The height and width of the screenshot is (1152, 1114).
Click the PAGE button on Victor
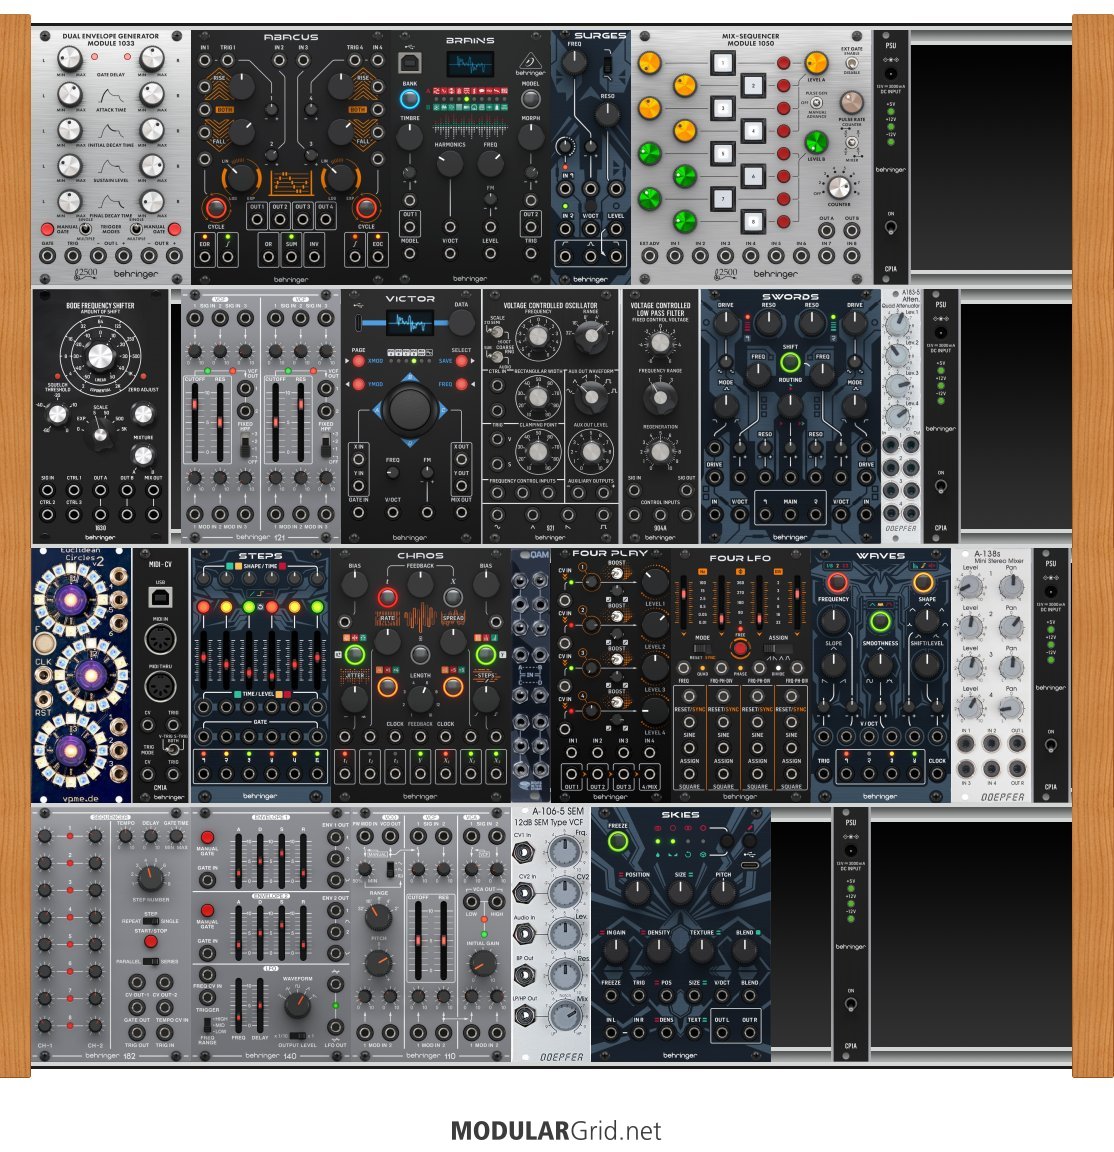(x=359, y=361)
